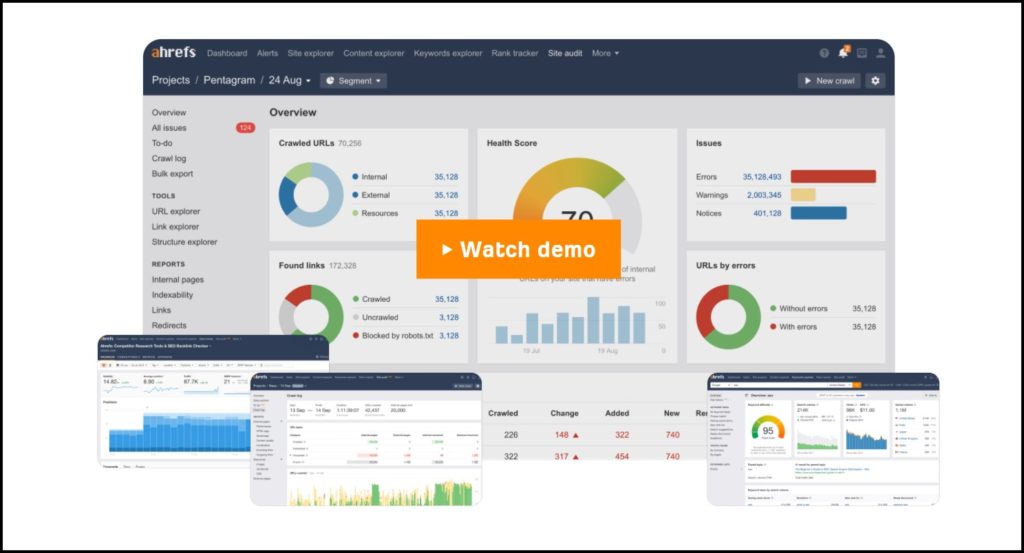Open the notifications bell icon
This screenshot has height=553, width=1024.
click(x=843, y=52)
